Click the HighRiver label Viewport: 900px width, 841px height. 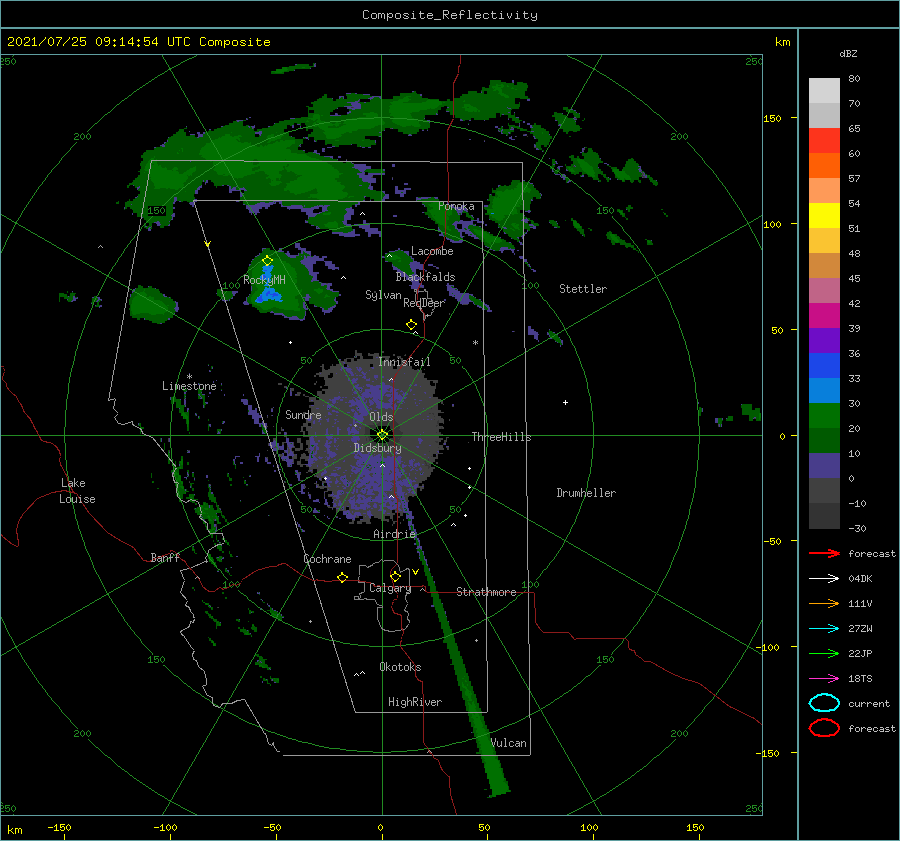[x=415, y=702]
